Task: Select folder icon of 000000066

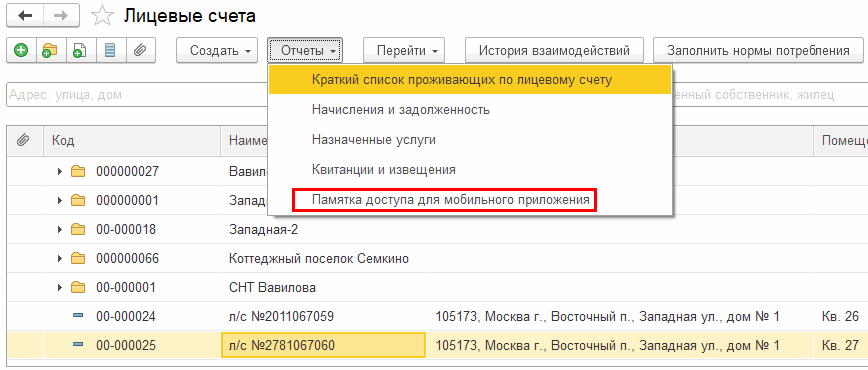Action: point(79,259)
